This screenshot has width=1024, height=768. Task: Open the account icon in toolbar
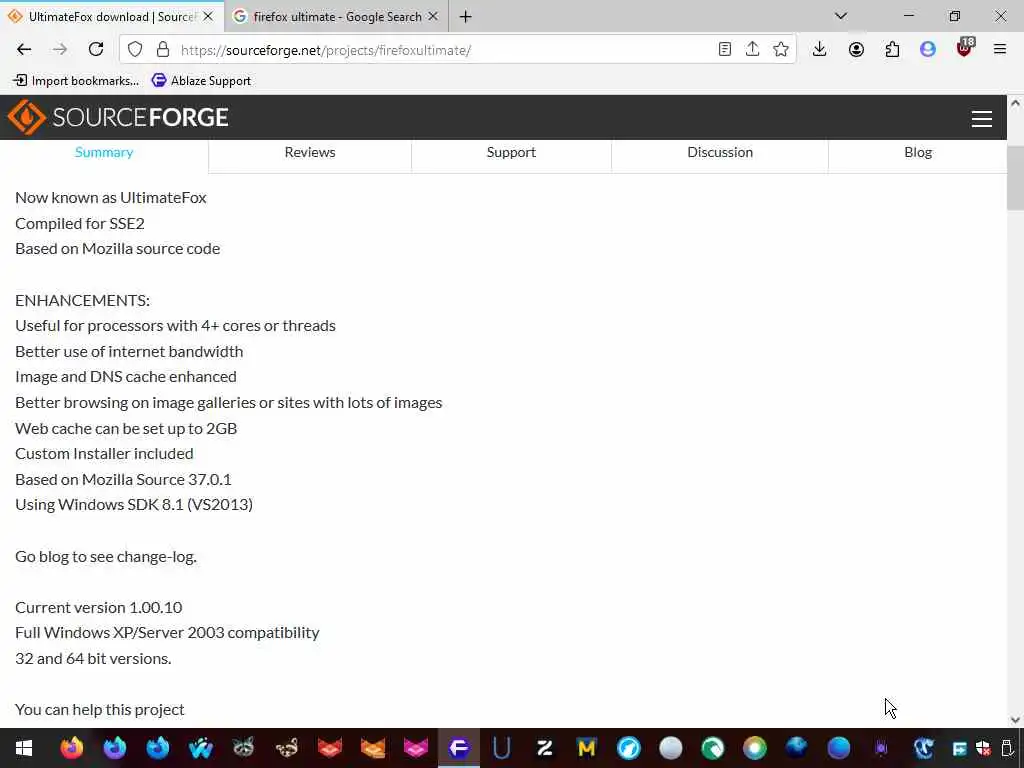click(856, 50)
